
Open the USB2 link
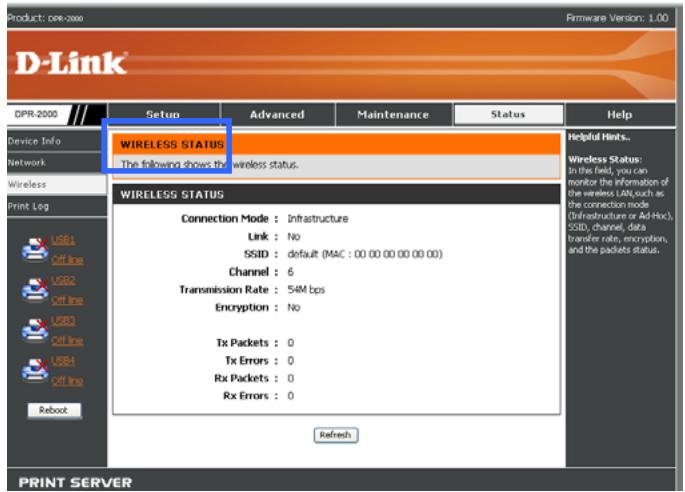click(63, 280)
